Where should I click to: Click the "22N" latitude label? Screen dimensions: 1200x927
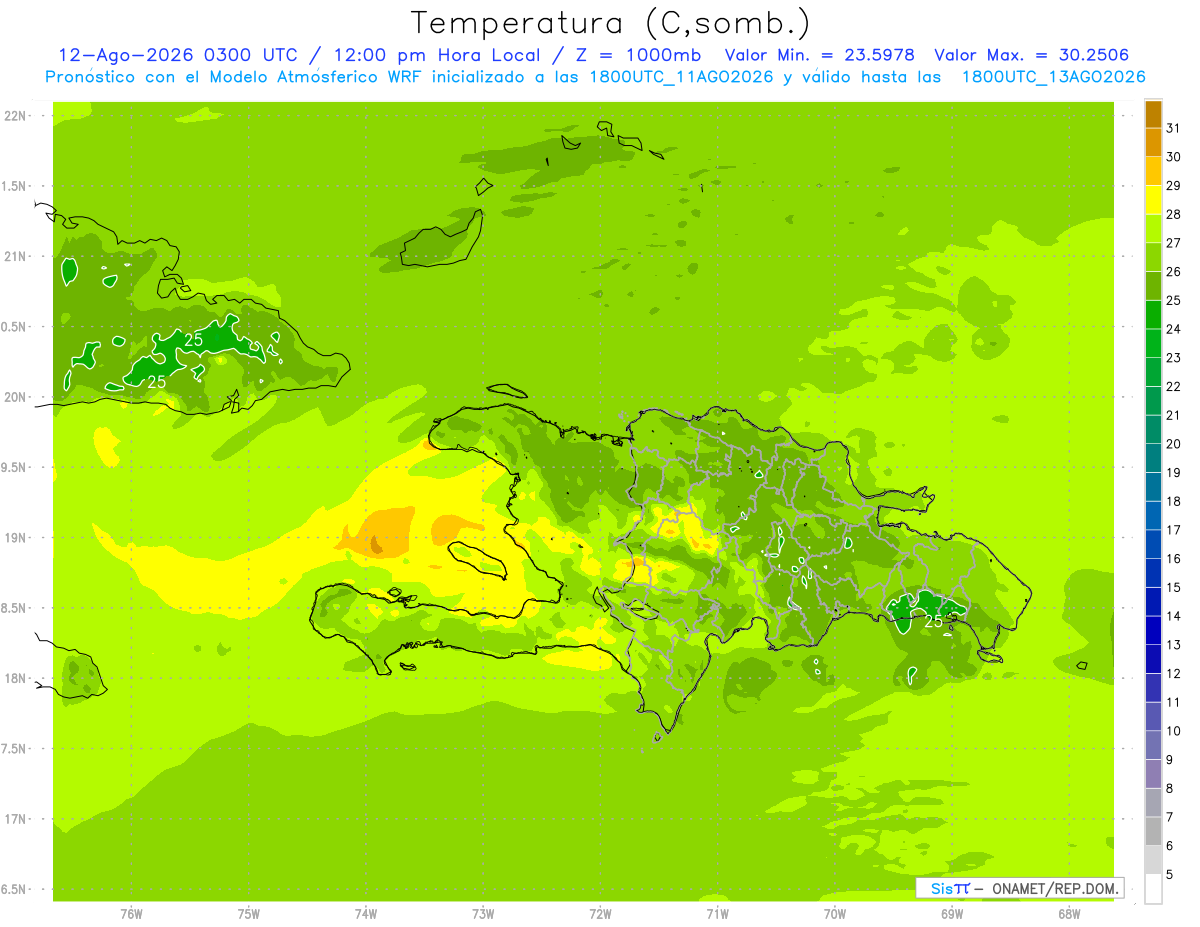point(15,116)
